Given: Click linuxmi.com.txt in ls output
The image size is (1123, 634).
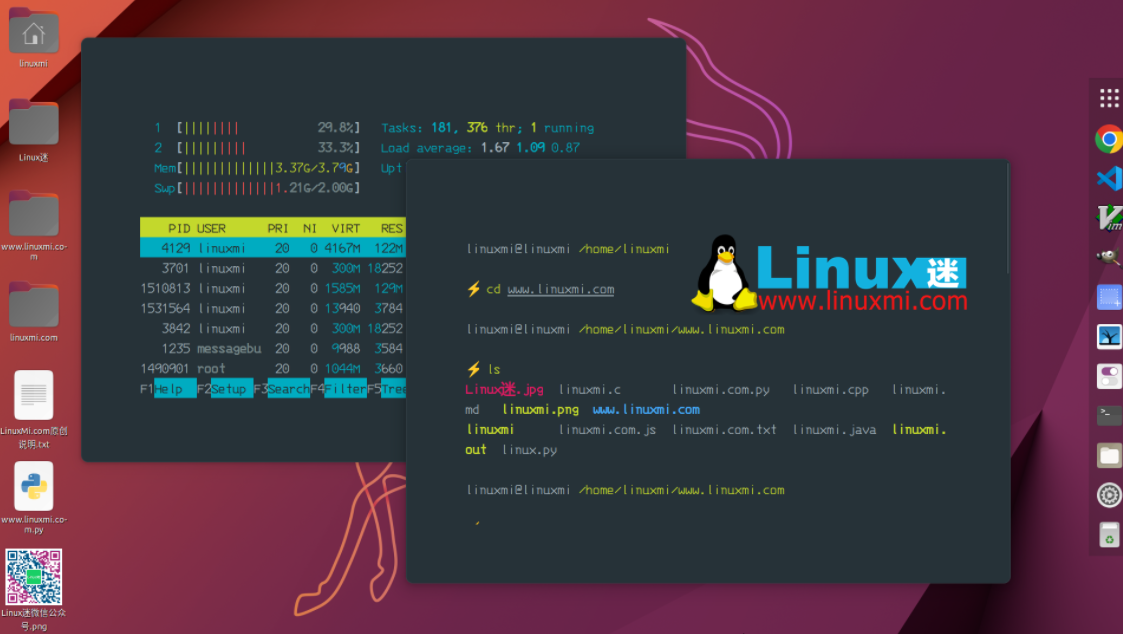Looking at the screenshot, I should (724, 430).
